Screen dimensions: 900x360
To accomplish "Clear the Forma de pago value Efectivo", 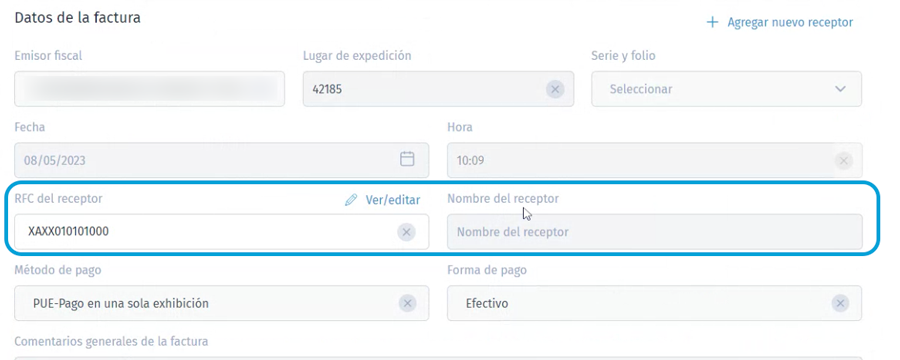I will pos(840,303).
